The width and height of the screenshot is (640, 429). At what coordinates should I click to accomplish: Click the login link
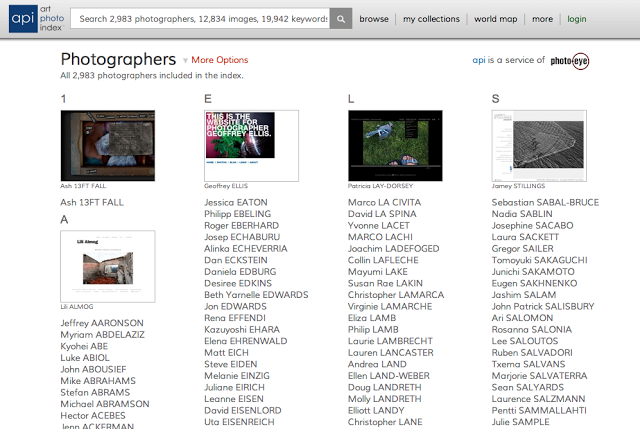pyautogui.click(x=577, y=19)
